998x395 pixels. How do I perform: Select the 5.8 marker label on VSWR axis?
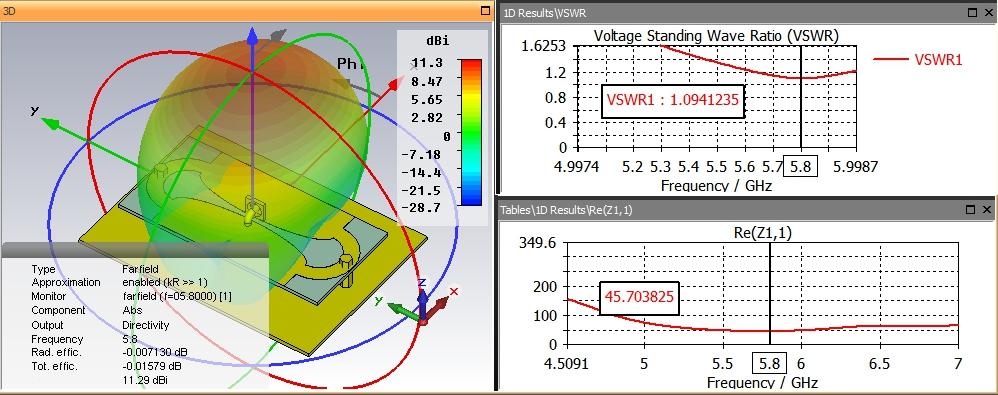[800, 167]
